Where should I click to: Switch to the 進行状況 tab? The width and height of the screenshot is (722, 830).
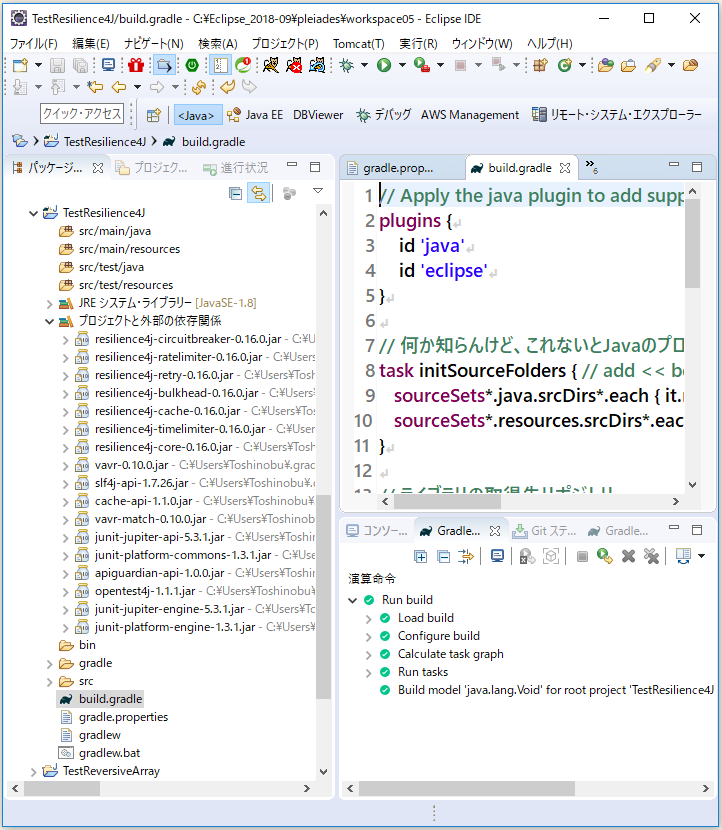(236, 168)
